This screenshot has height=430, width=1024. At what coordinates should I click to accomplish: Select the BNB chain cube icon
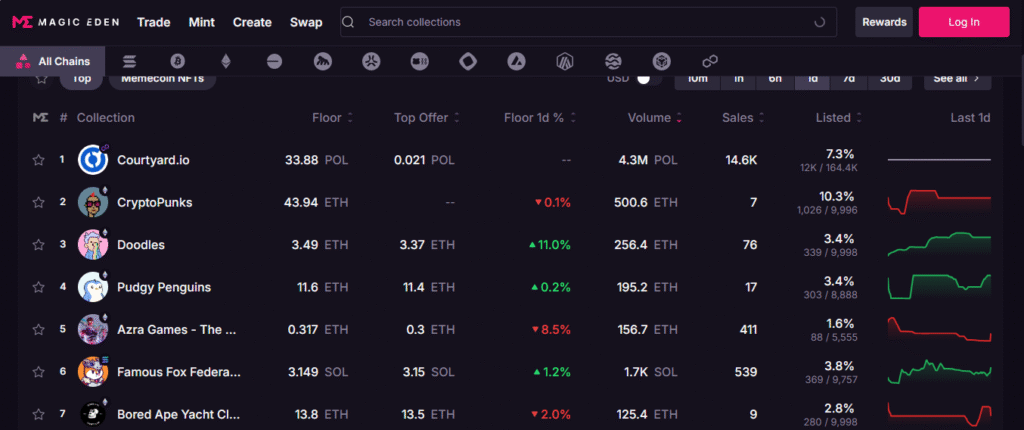coord(662,62)
